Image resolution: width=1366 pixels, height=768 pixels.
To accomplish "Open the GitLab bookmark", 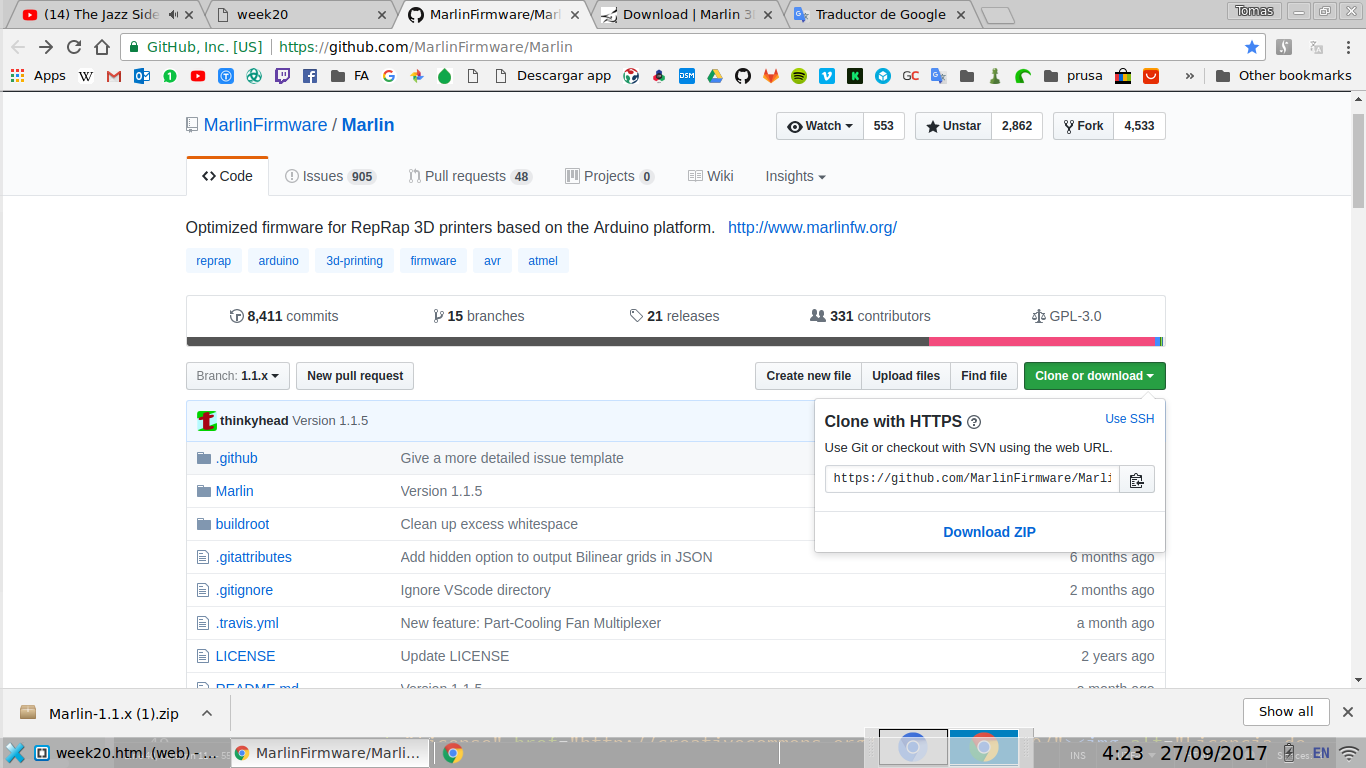I will 771,76.
